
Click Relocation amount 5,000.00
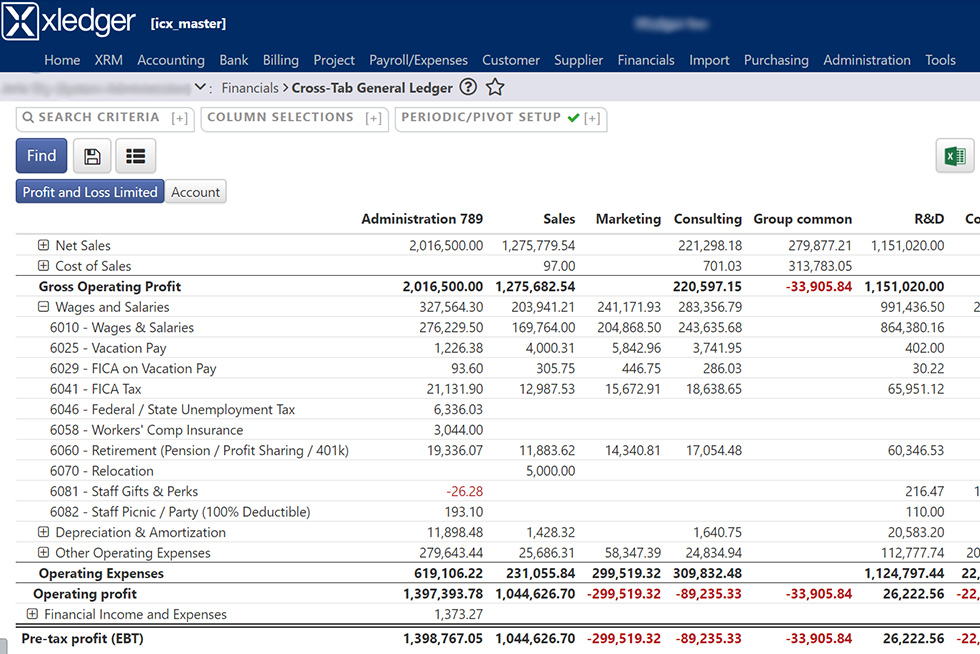pyautogui.click(x=550, y=471)
